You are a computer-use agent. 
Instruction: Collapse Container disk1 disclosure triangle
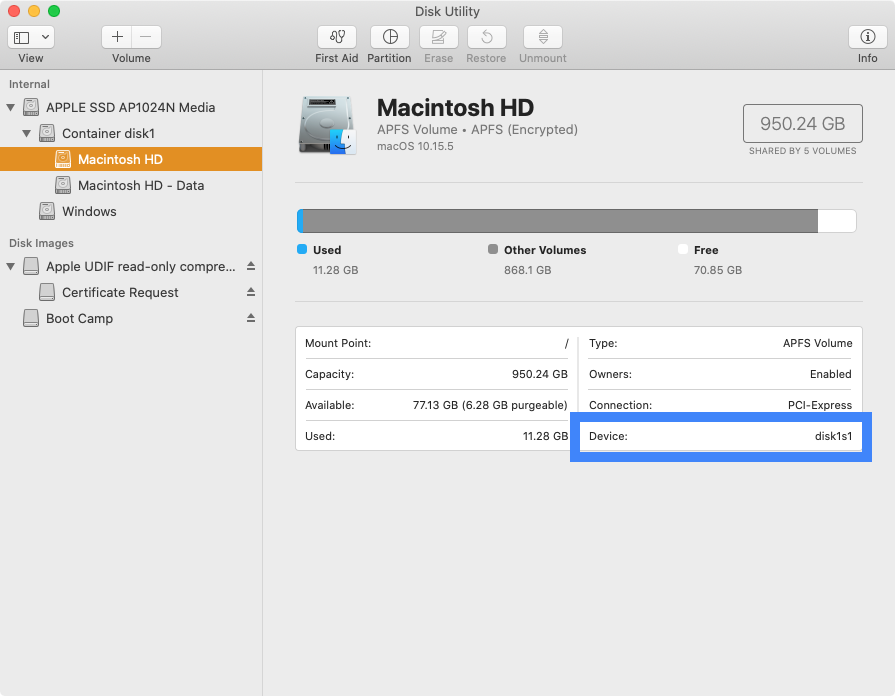[x=26, y=134]
